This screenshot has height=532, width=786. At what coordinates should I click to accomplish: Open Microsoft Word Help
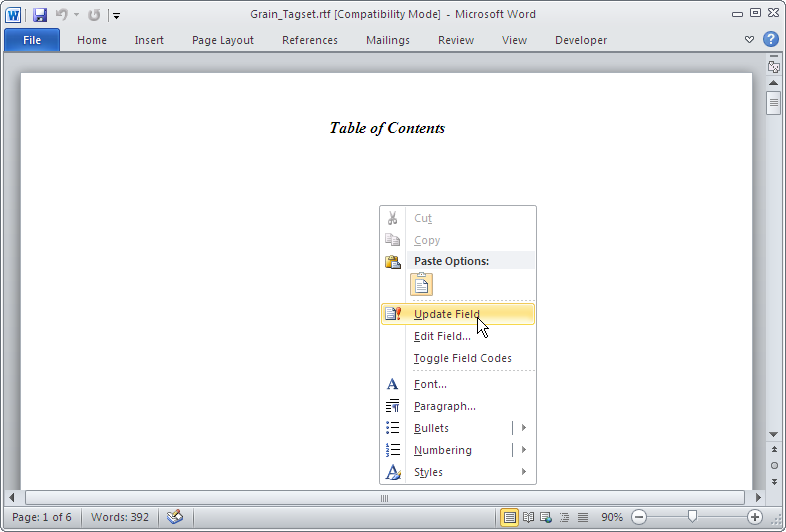point(771,39)
